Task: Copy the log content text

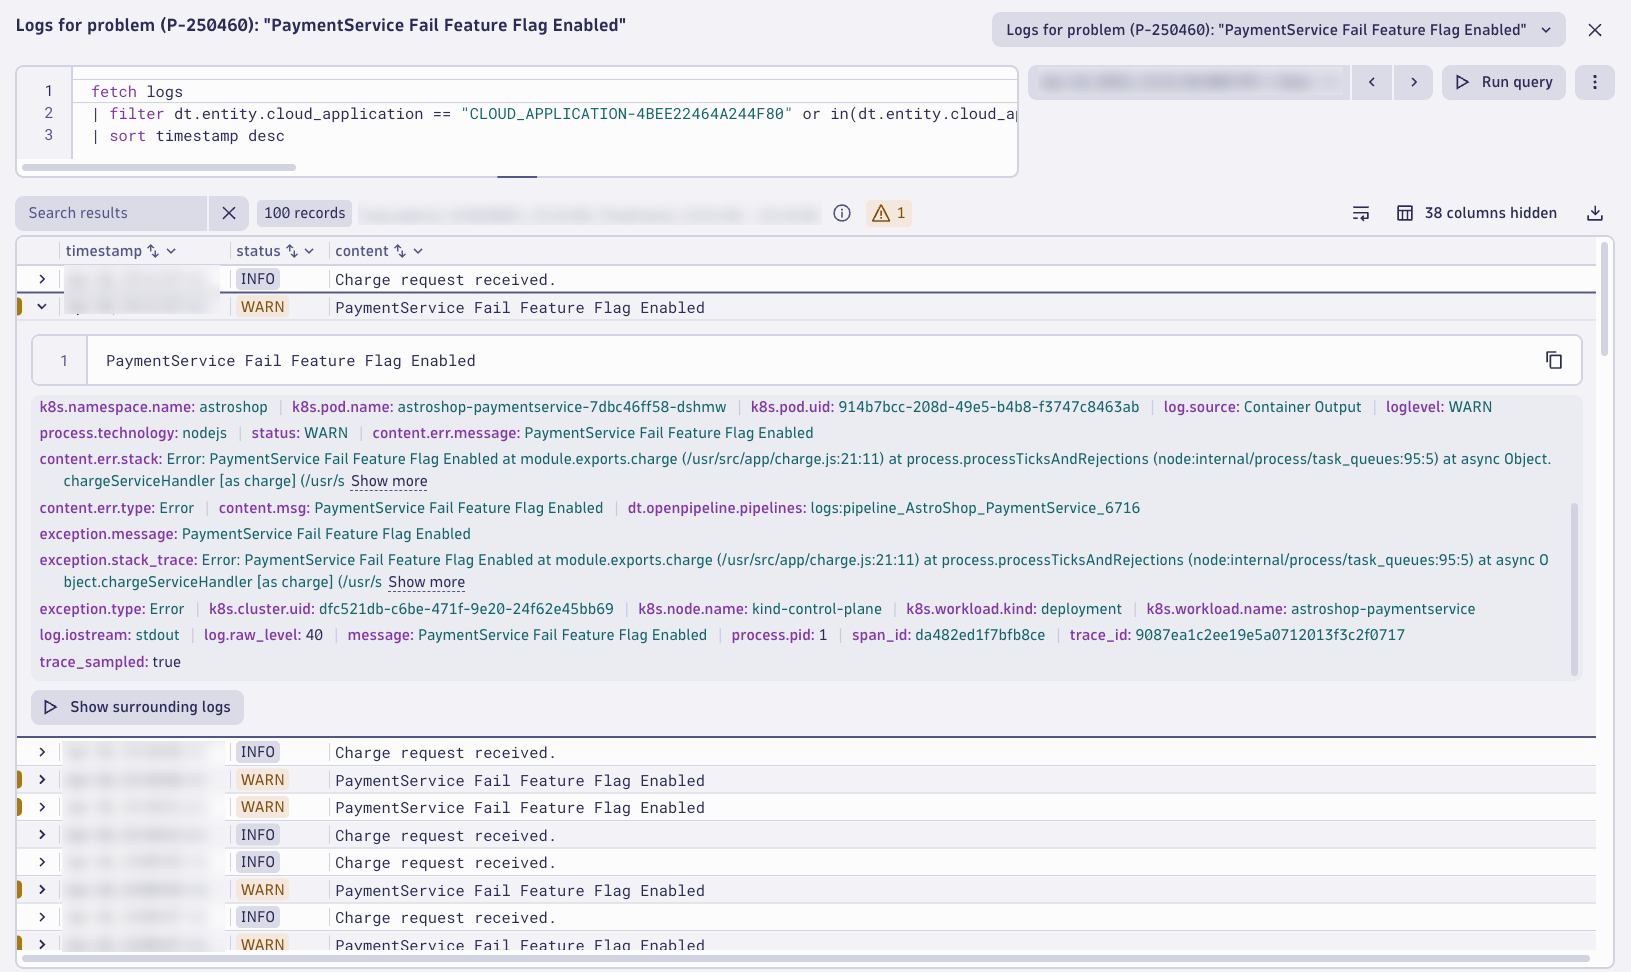Action: click(1554, 360)
